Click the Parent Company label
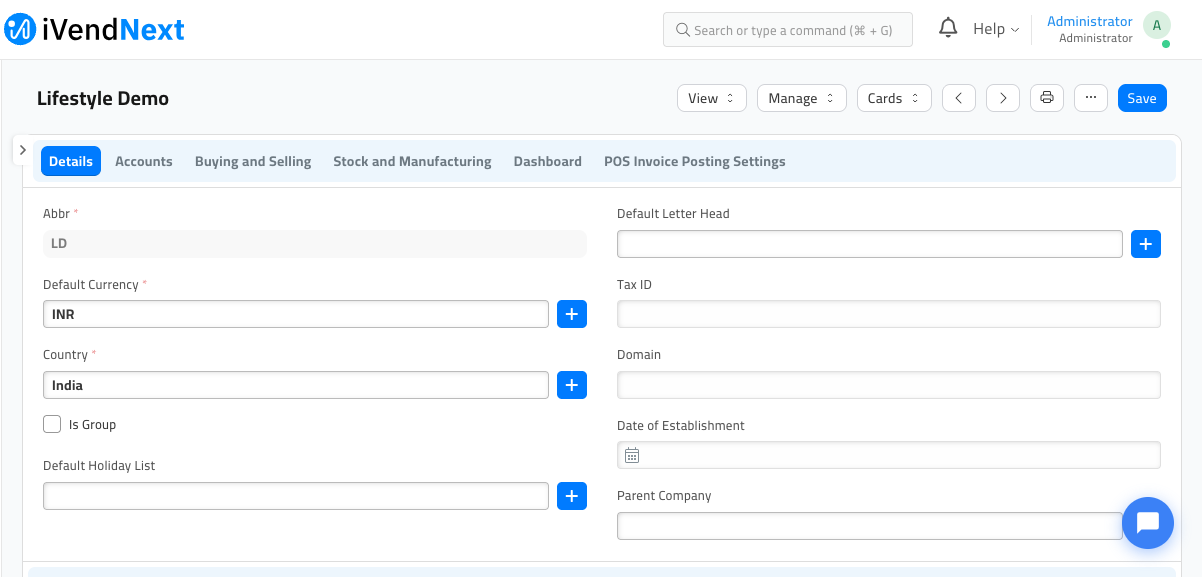Viewport: 1202px width, 577px height. tap(664, 495)
